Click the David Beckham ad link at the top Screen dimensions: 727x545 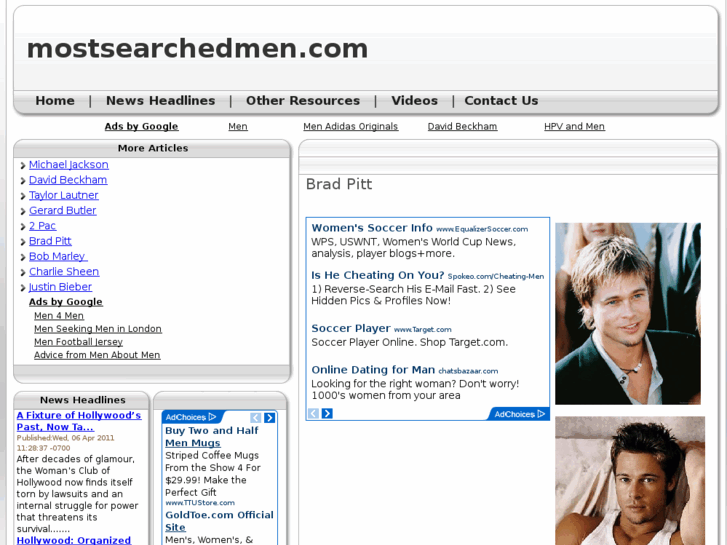coord(462,126)
